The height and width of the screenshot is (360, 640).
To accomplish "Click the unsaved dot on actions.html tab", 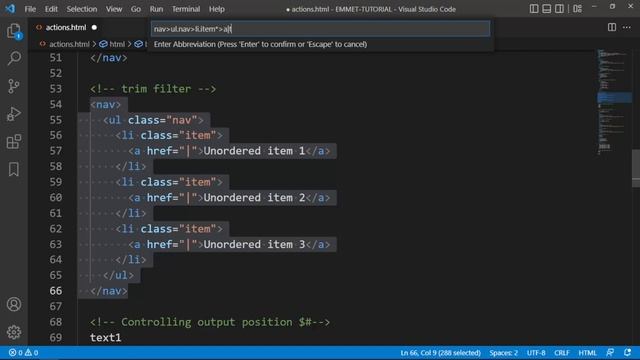I will (94, 27).
